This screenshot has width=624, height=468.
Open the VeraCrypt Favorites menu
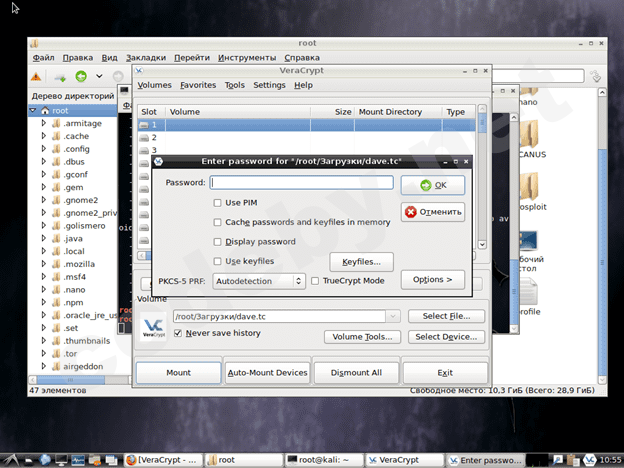[198, 85]
